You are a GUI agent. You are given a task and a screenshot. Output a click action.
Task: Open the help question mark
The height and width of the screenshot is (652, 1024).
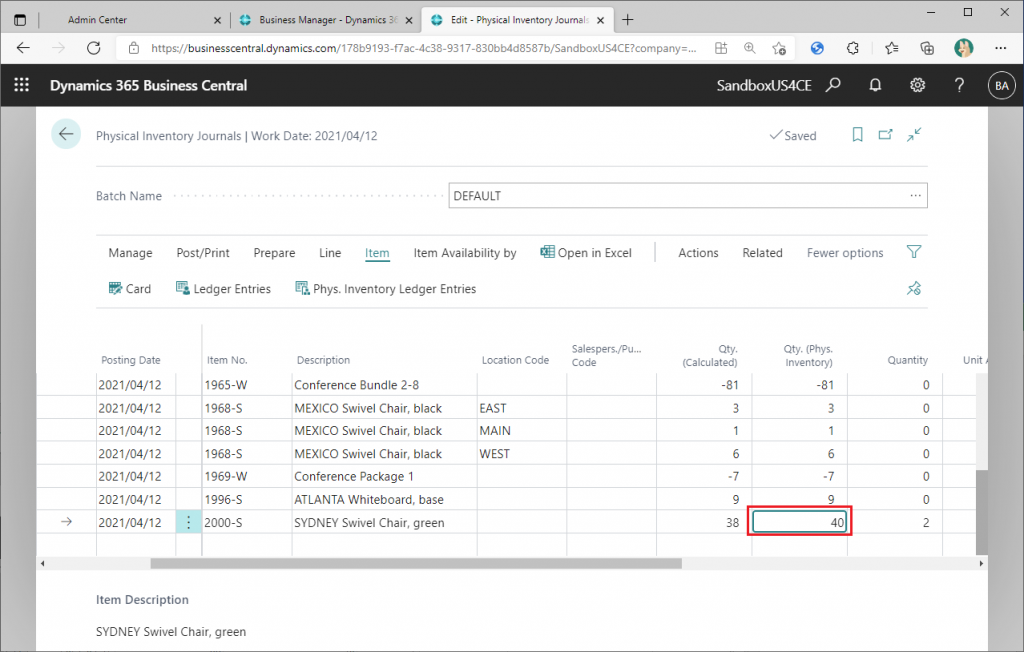[x=959, y=85]
